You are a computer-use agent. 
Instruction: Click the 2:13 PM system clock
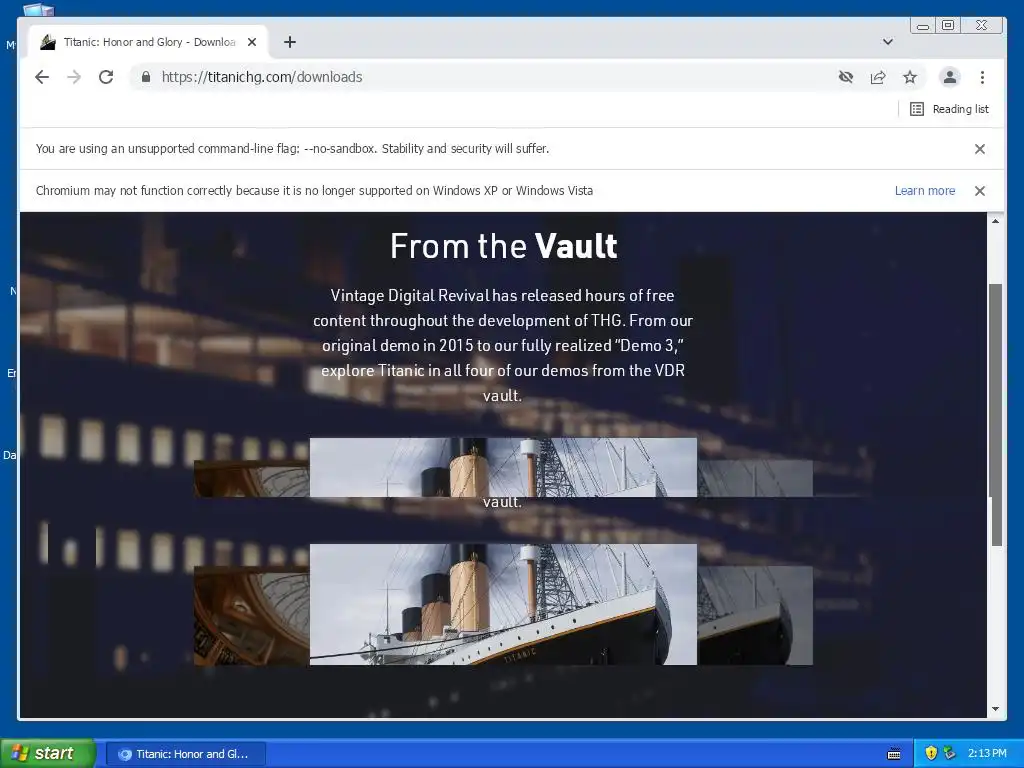coord(987,753)
